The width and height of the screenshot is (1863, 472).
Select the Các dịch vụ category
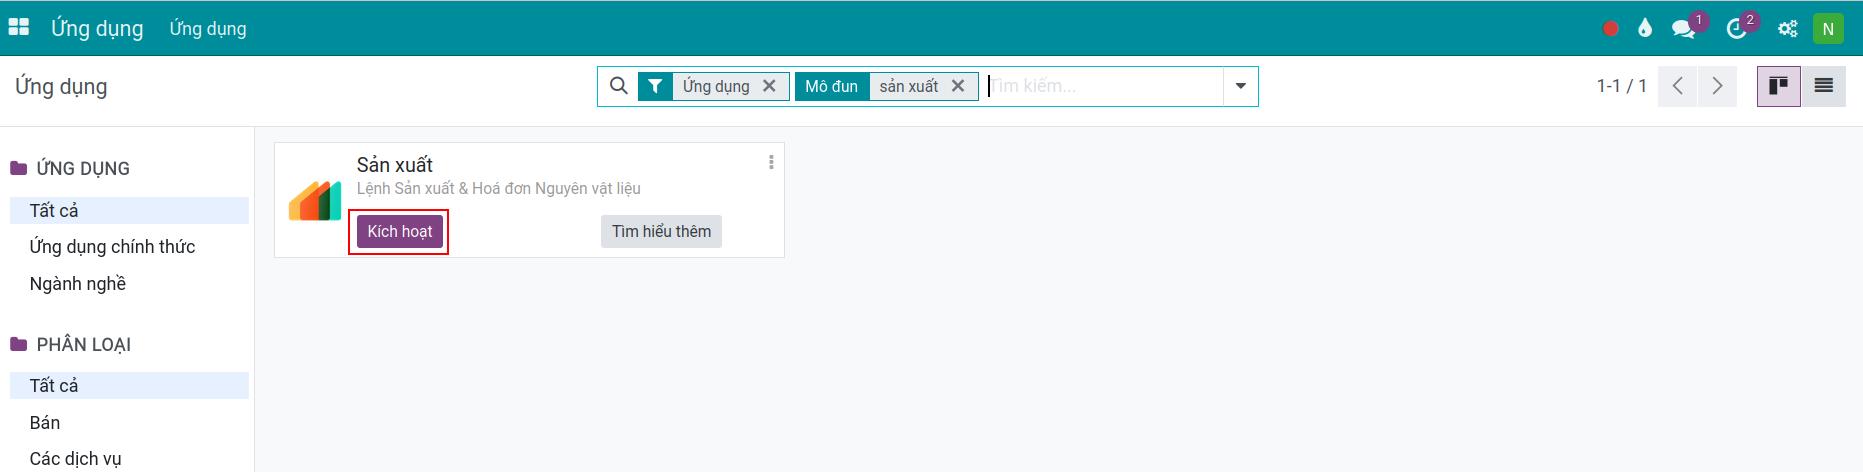(x=129, y=459)
